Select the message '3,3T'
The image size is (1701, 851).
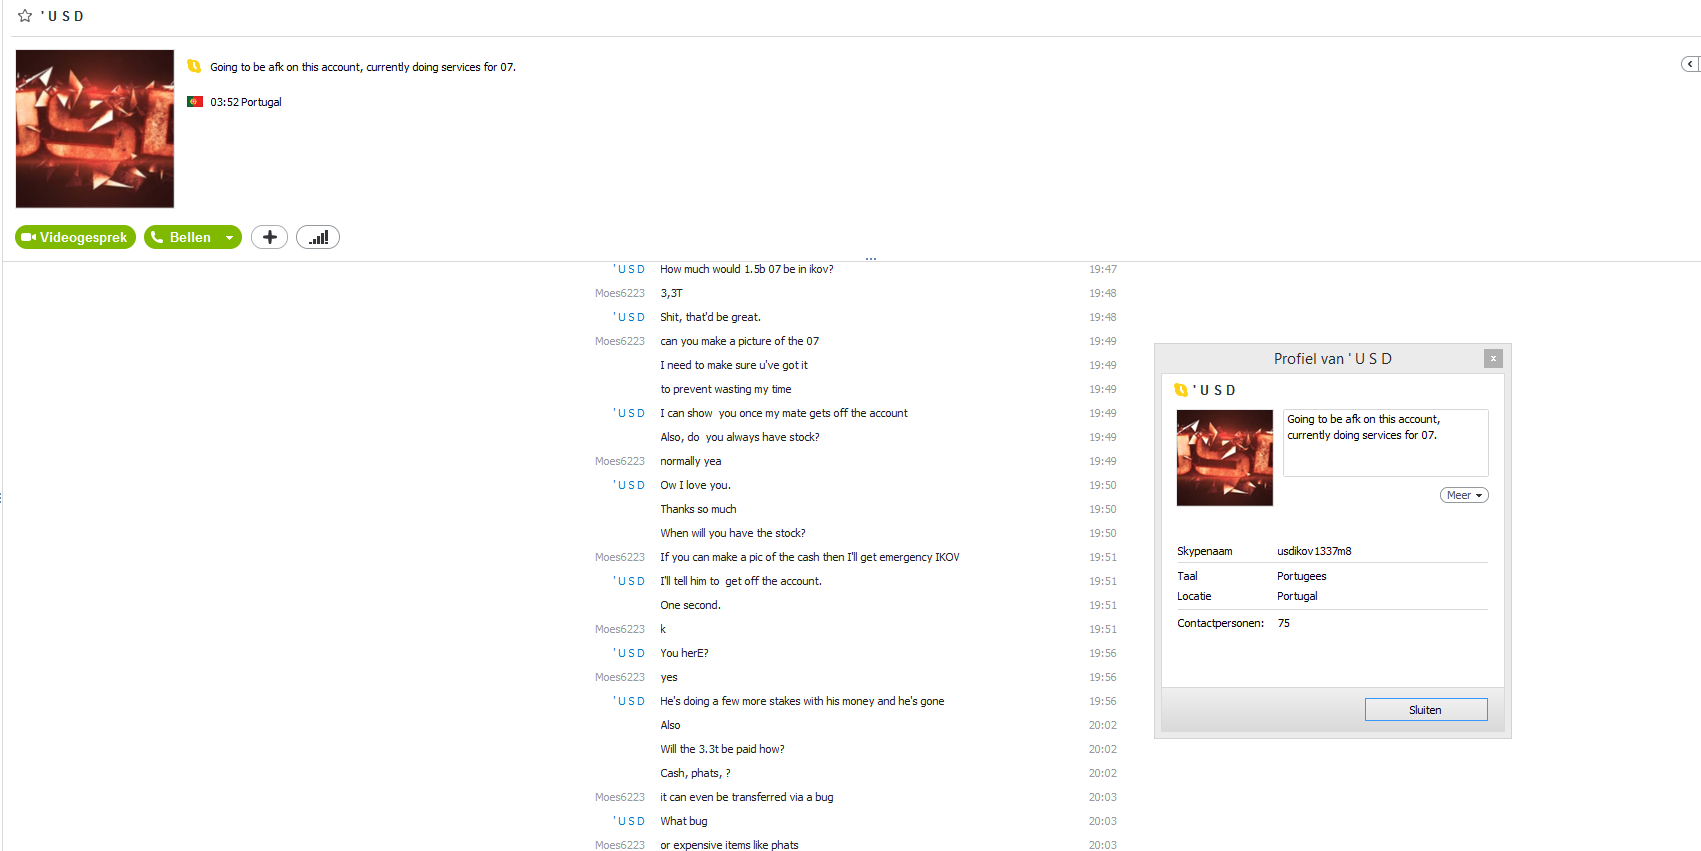671,293
